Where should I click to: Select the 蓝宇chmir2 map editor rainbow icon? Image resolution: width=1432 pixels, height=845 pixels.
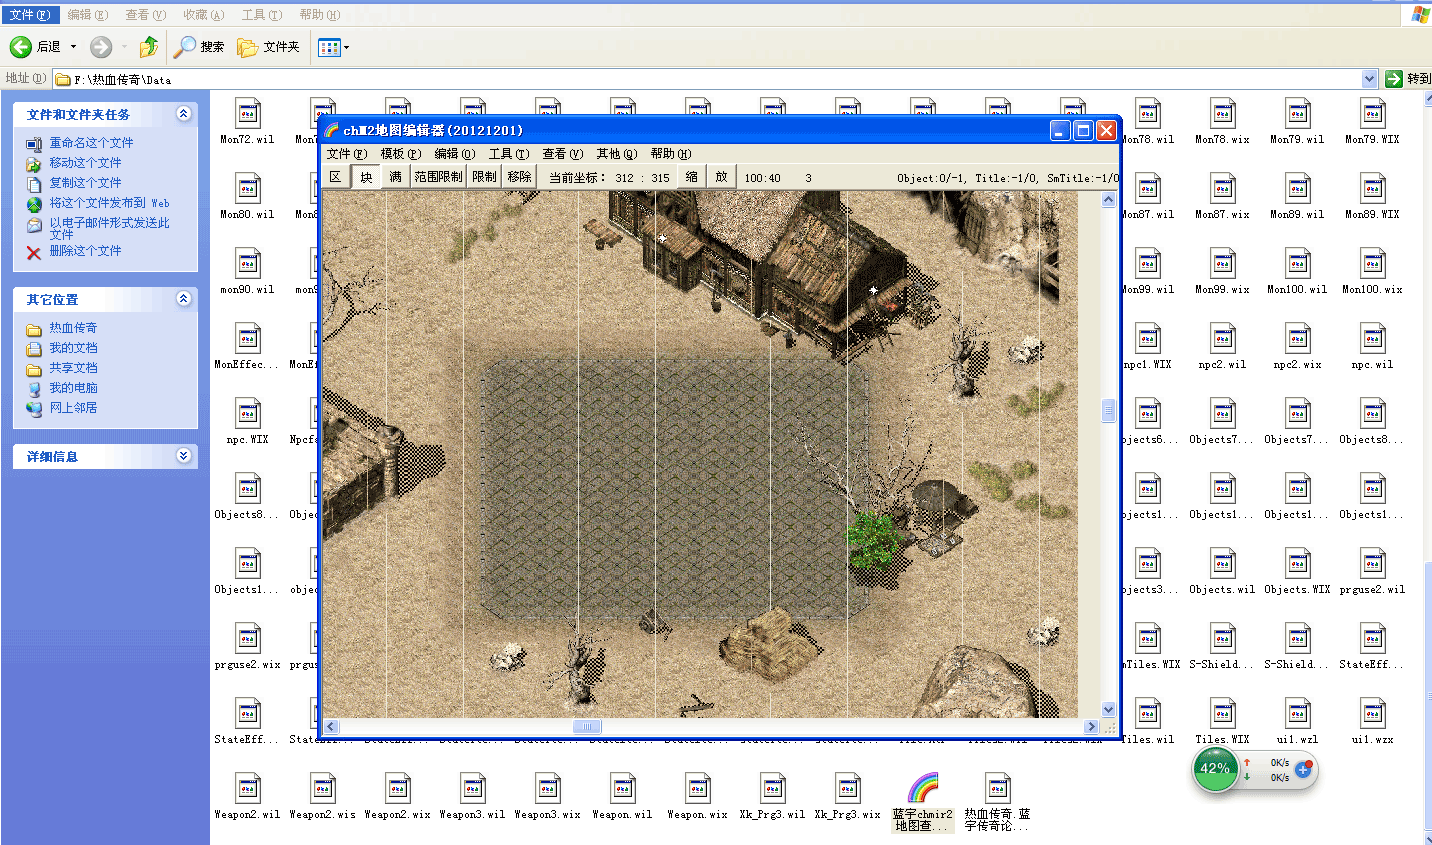pos(922,789)
